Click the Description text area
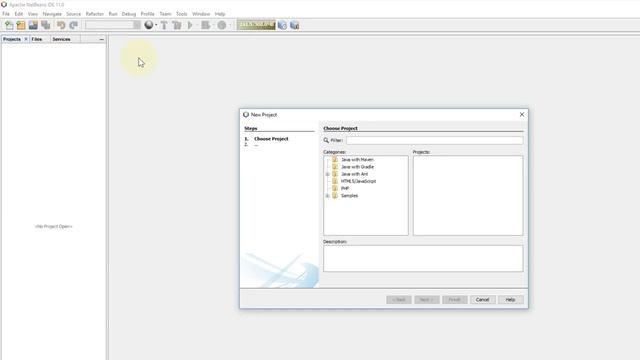Viewport: 640px width, 360px height. 423,258
